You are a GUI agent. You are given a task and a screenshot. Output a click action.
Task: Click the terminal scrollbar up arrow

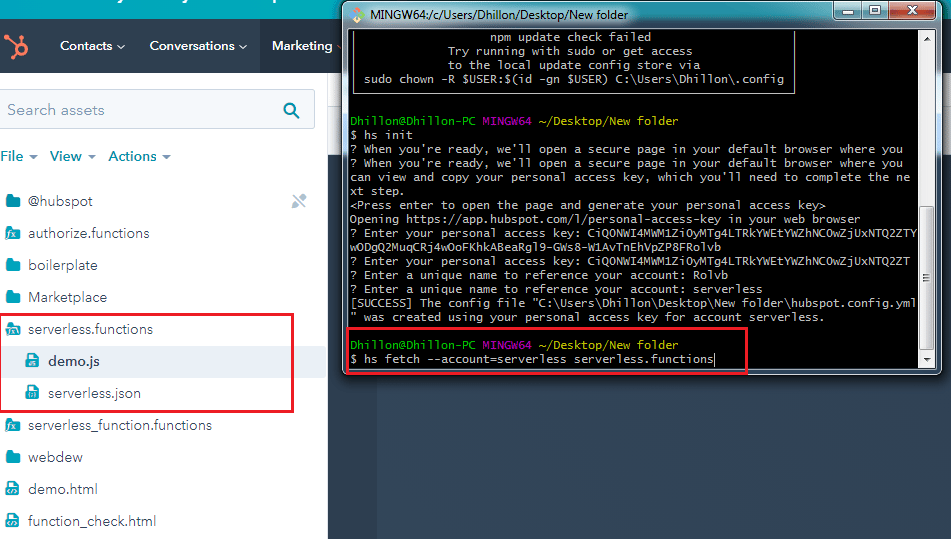(927, 39)
